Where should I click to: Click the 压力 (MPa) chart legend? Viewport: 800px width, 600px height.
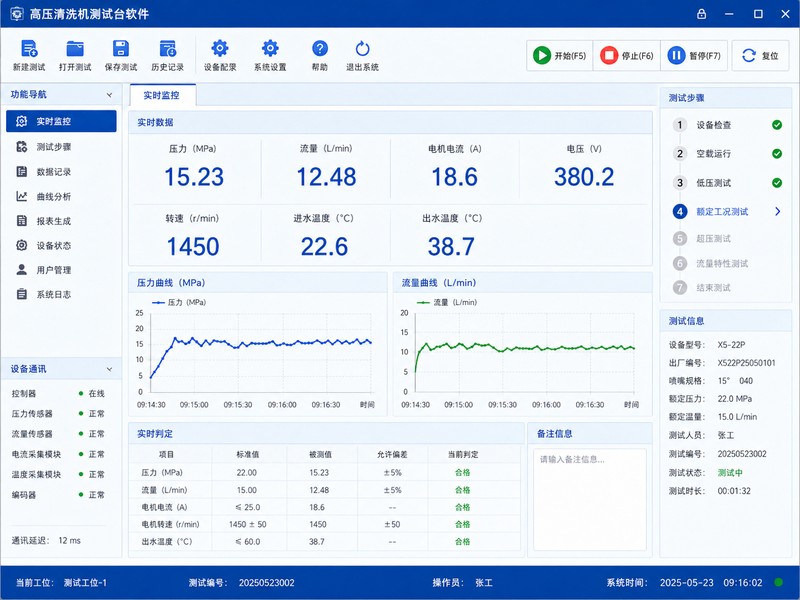179,302
